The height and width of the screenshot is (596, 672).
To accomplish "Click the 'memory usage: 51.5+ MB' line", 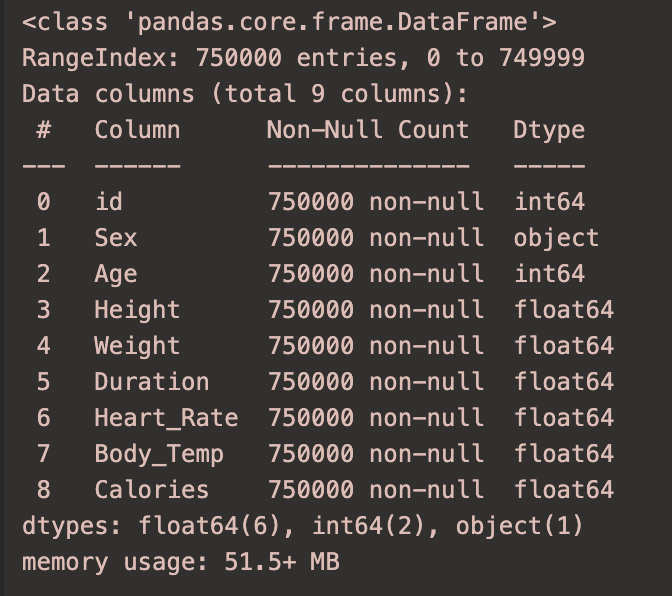I will click(x=181, y=562).
